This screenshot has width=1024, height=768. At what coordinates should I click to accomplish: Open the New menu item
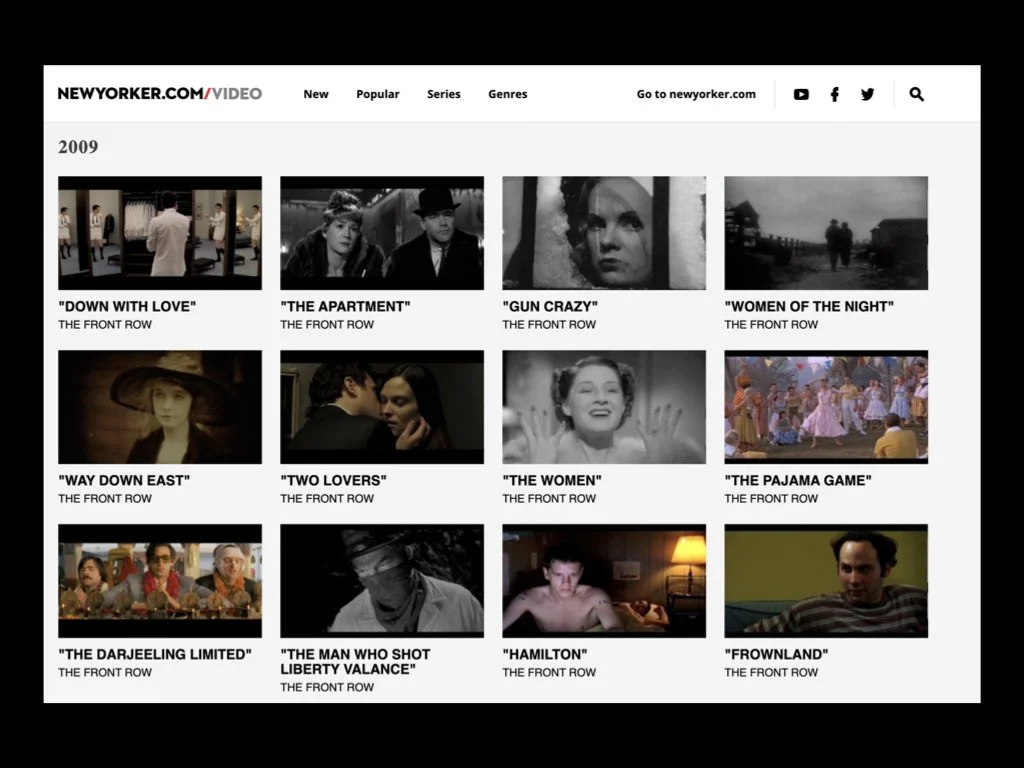(x=315, y=94)
